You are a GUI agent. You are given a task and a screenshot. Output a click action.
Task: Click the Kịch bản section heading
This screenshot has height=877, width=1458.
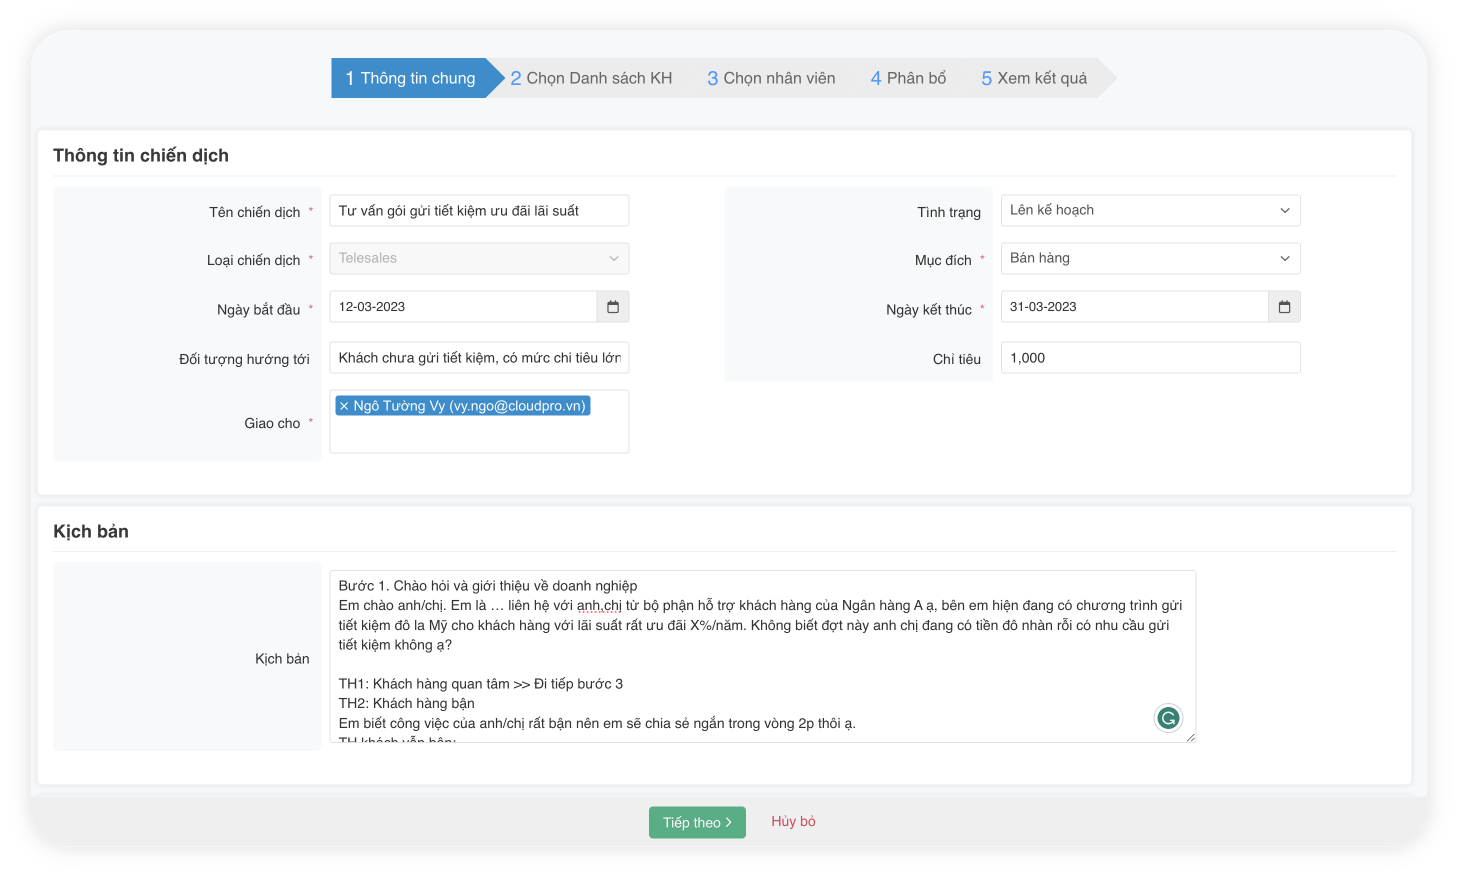(x=91, y=531)
